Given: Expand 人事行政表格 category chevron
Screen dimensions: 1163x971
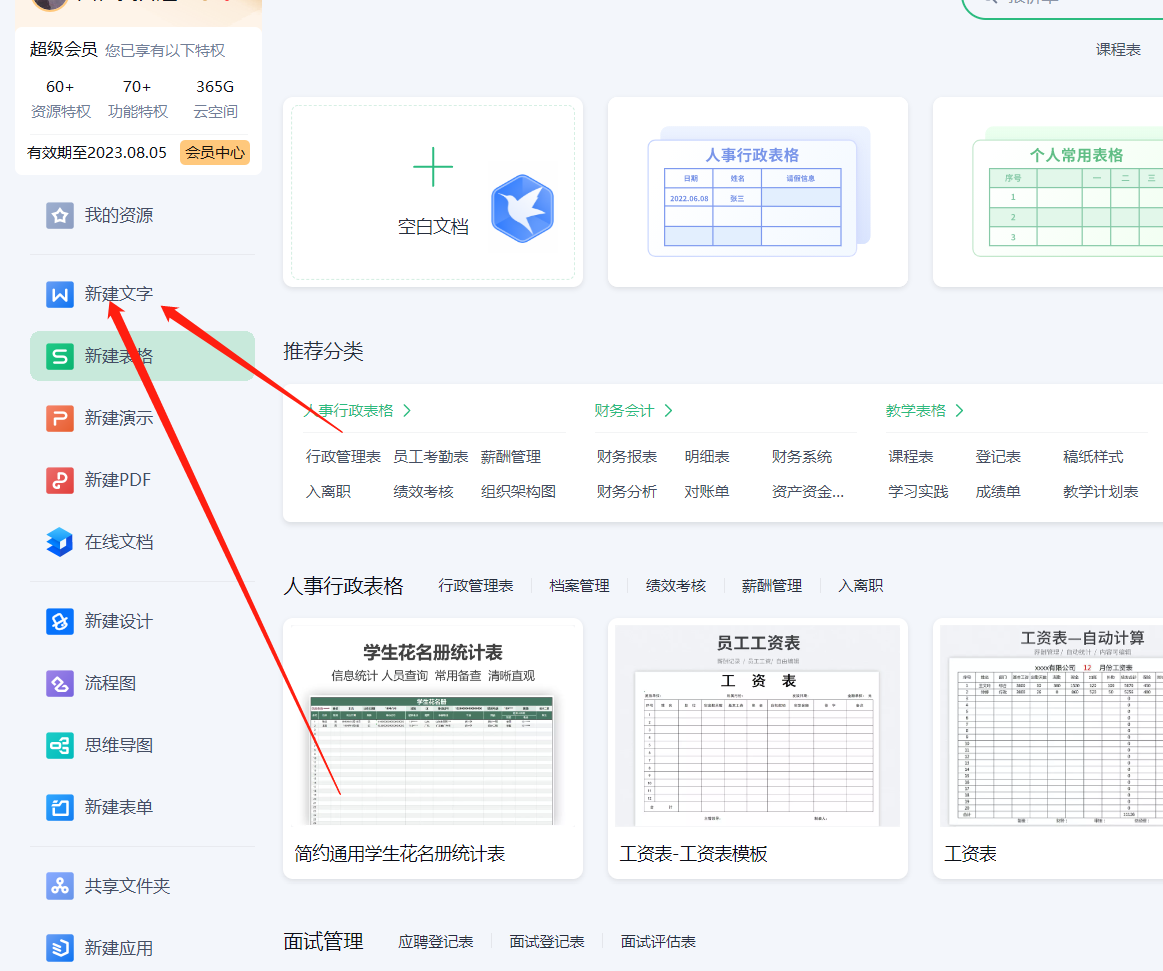Looking at the screenshot, I should click(x=406, y=411).
